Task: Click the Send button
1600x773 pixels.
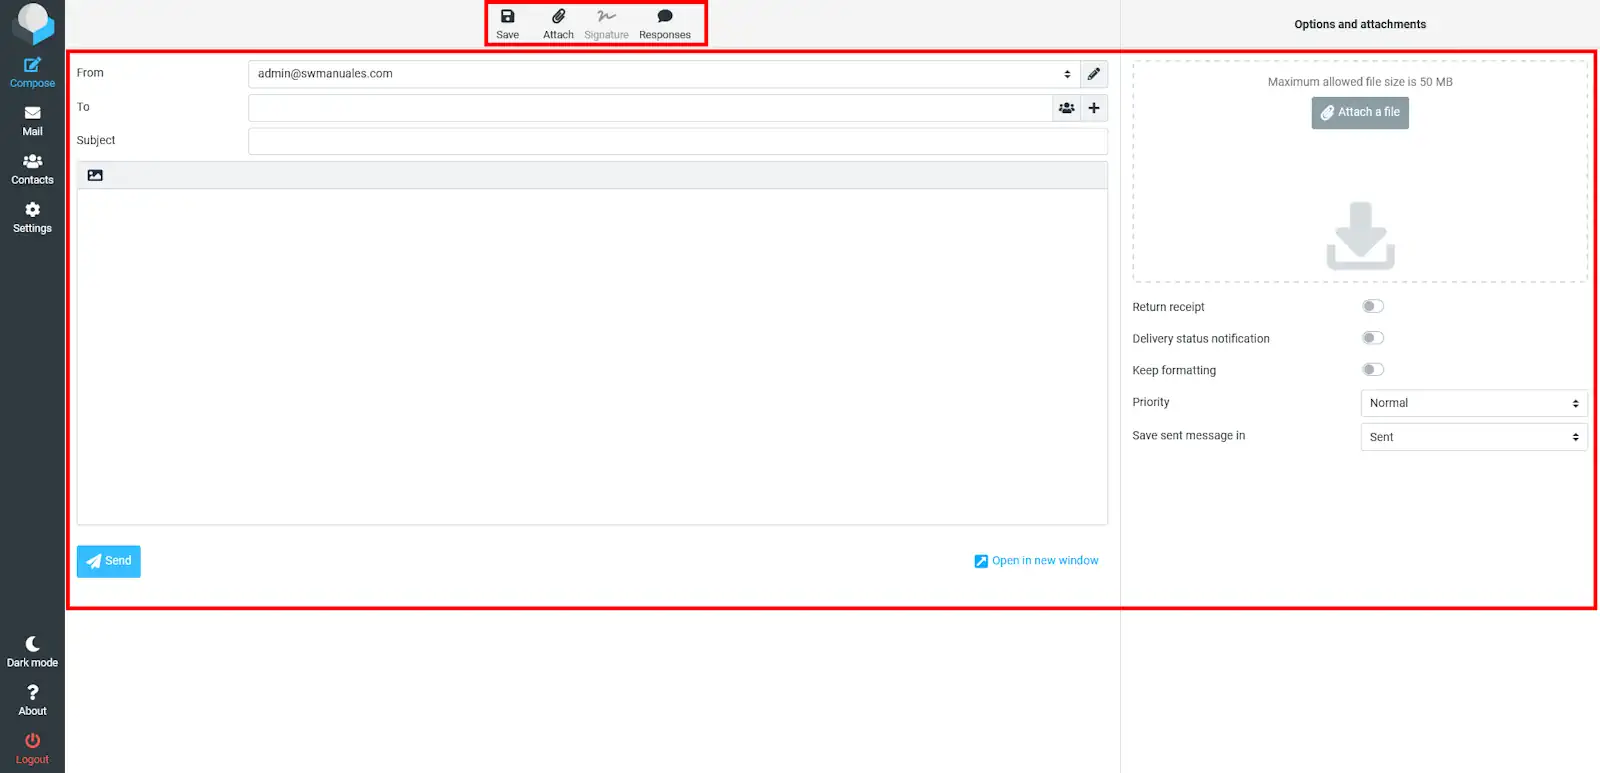Action: pos(109,561)
